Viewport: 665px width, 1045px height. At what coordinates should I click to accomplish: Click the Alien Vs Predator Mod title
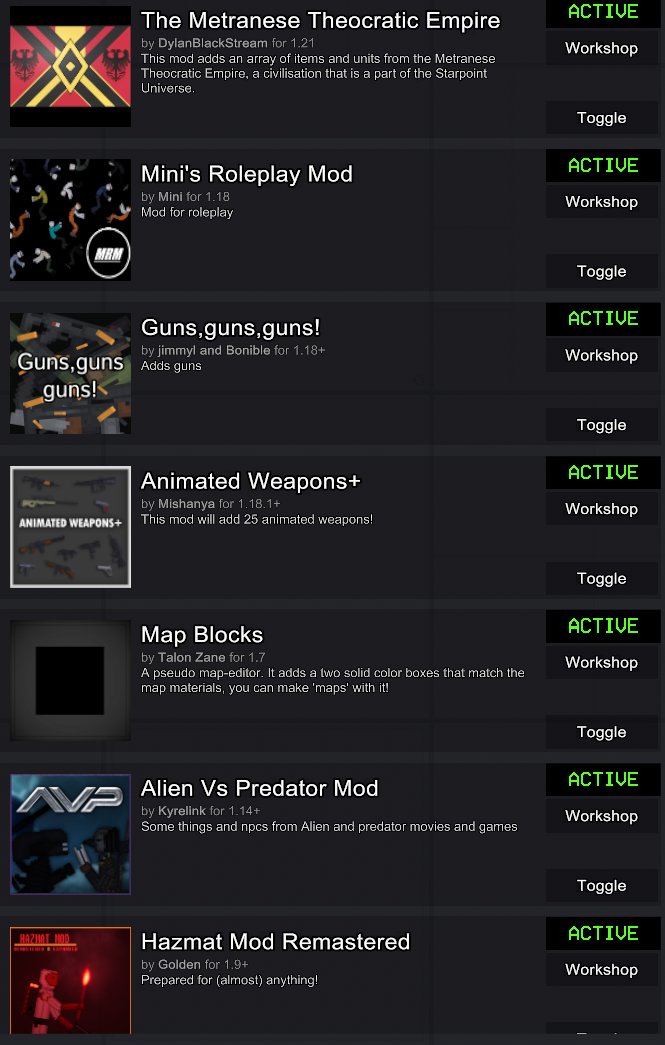[259, 788]
